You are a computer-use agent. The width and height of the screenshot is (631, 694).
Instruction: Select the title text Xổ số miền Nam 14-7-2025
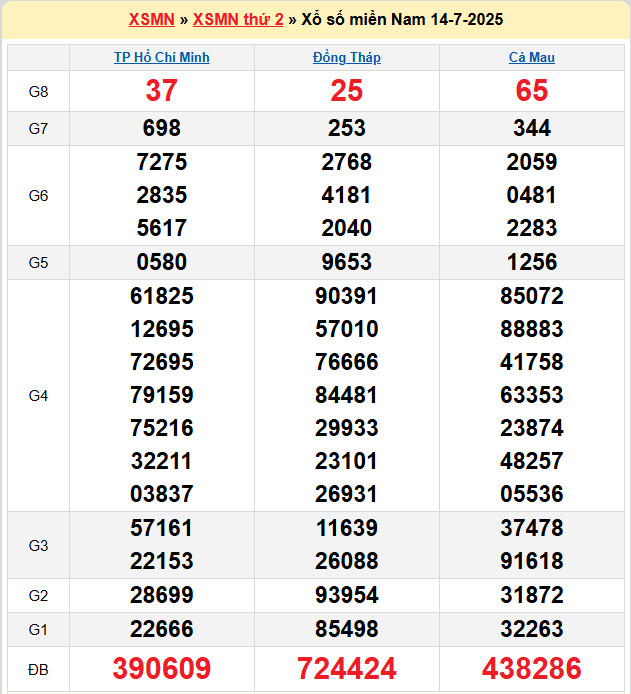[x=402, y=19]
